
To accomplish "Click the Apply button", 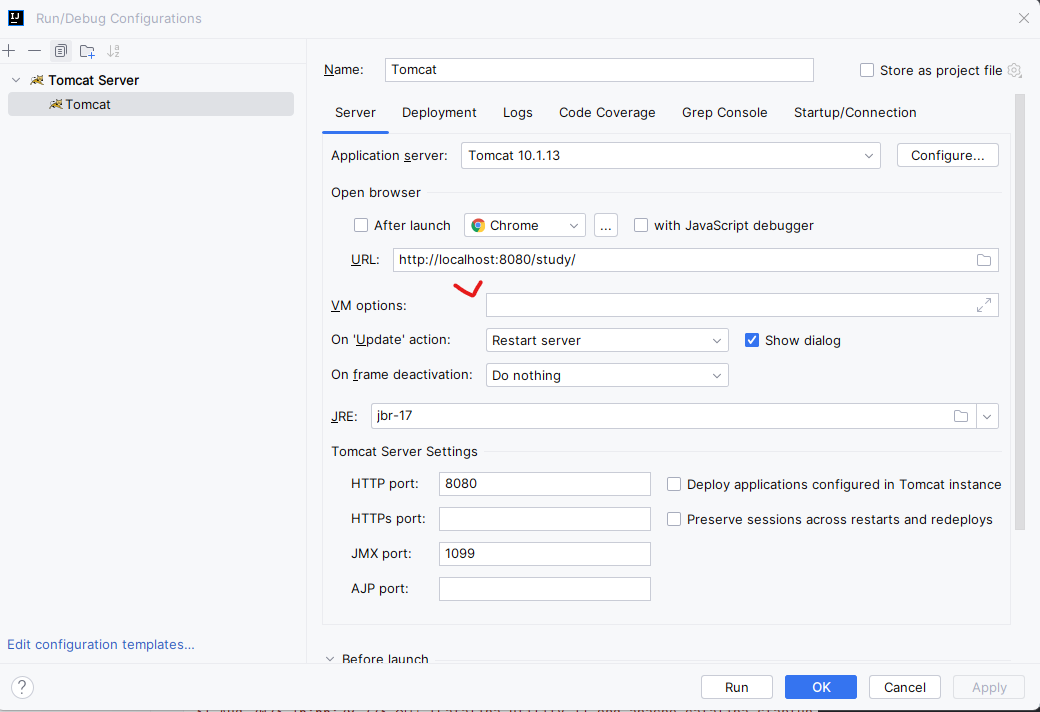I will 989,687.
